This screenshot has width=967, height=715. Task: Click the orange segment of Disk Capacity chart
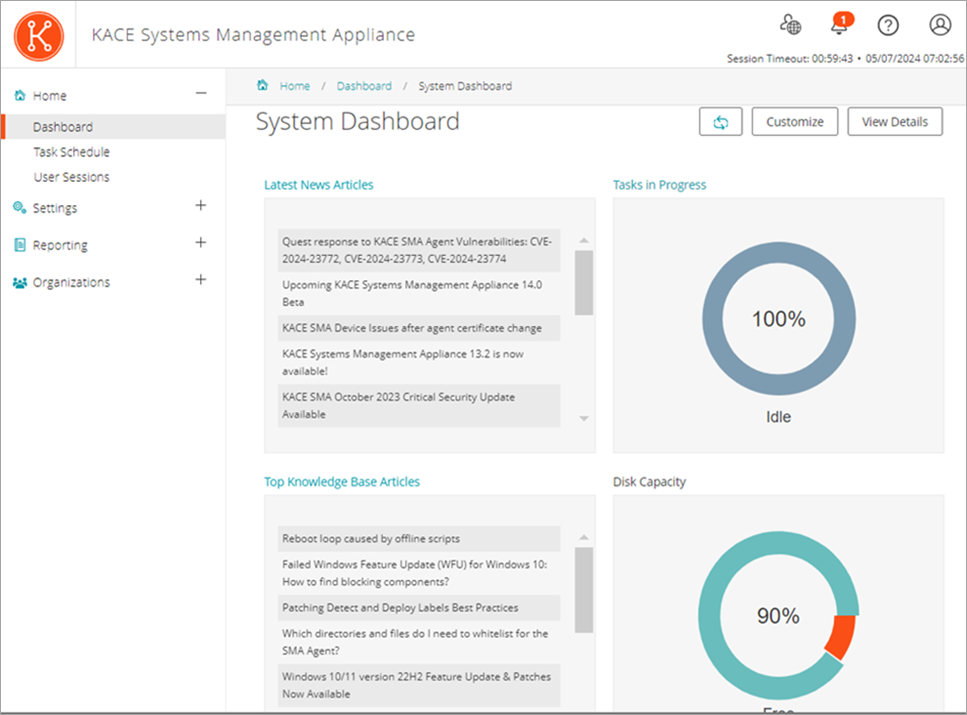tap(839, 638)
